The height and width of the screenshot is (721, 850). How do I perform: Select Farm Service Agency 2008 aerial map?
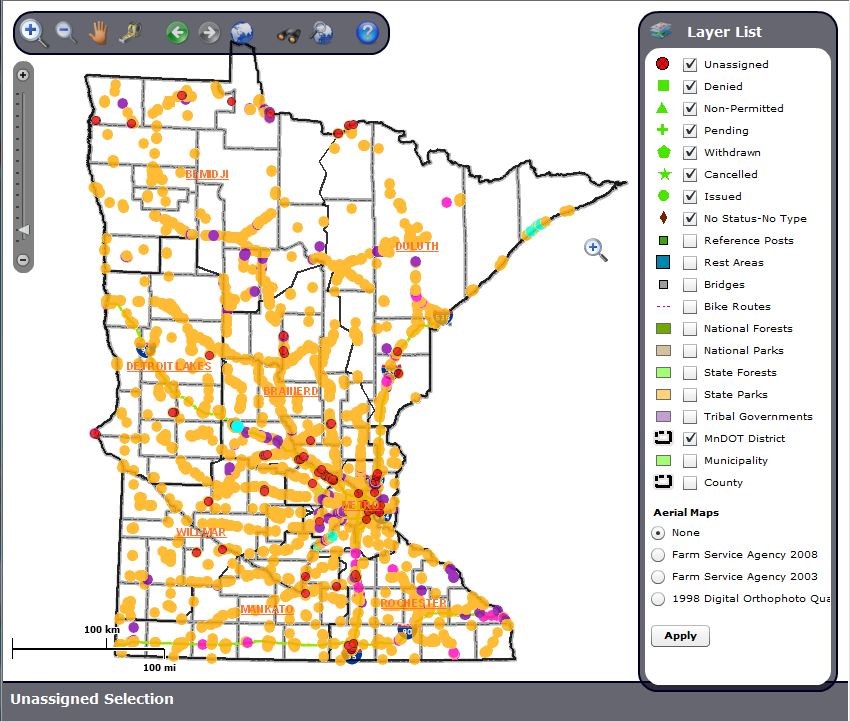coord(658,555)
